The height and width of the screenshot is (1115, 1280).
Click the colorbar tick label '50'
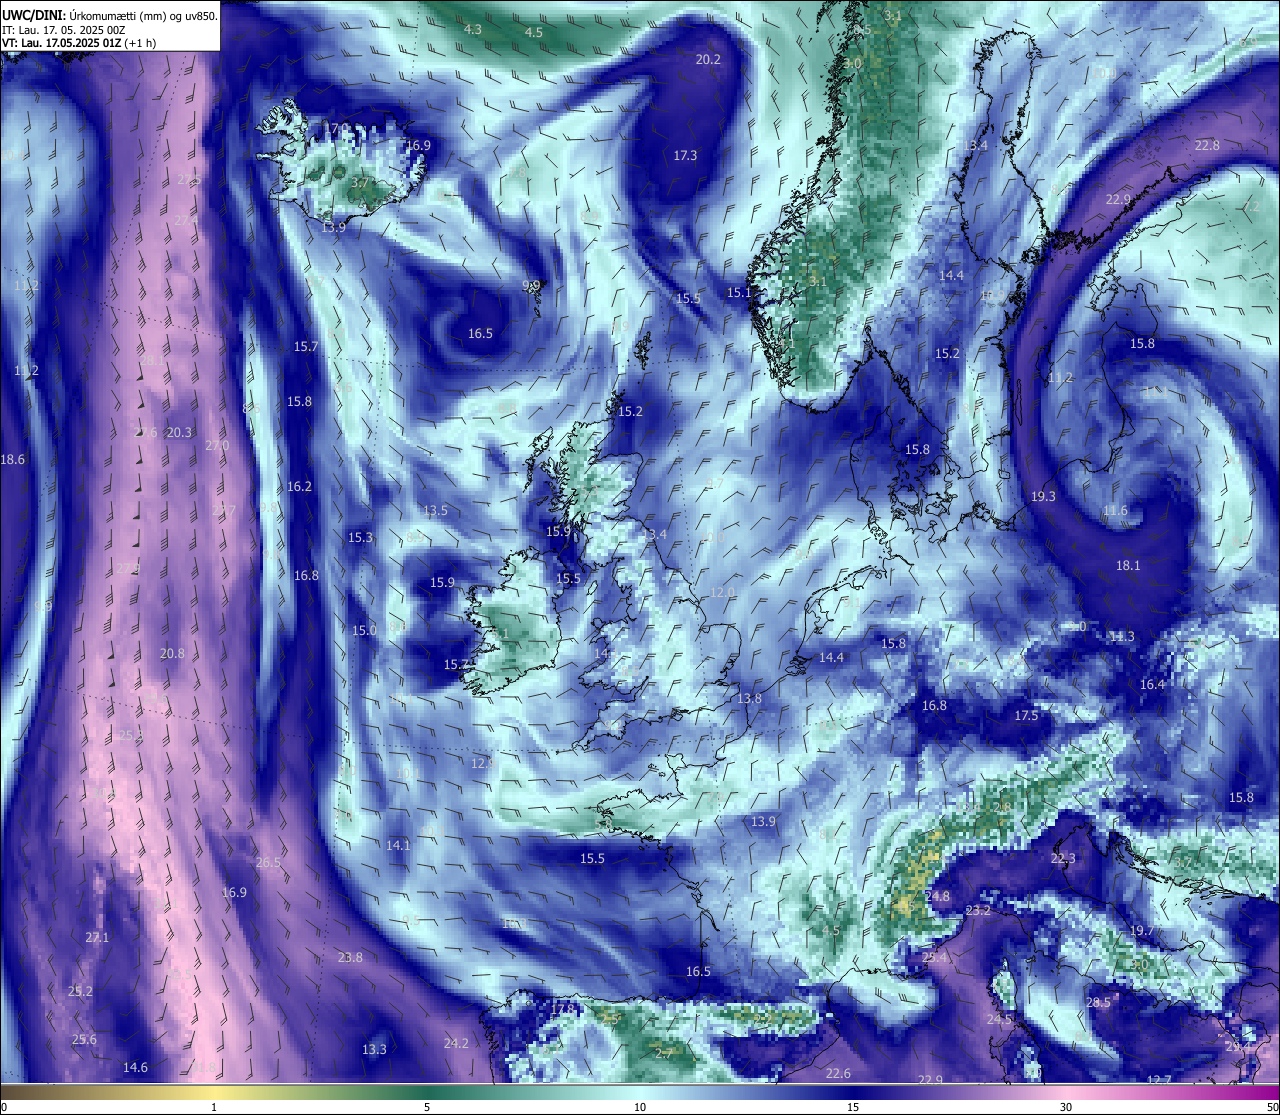point(1271,1107)
